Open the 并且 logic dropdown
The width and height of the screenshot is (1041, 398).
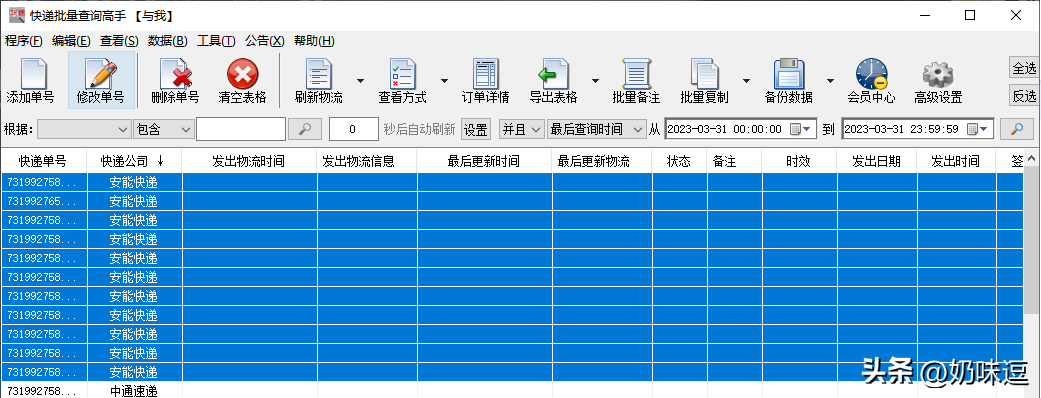[522, 129]
